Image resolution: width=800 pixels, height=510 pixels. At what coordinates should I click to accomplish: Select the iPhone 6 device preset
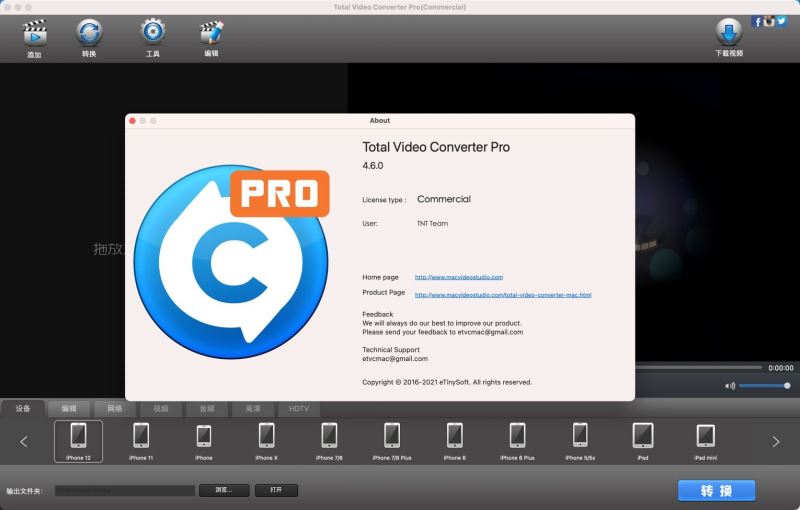click(455, 441)
